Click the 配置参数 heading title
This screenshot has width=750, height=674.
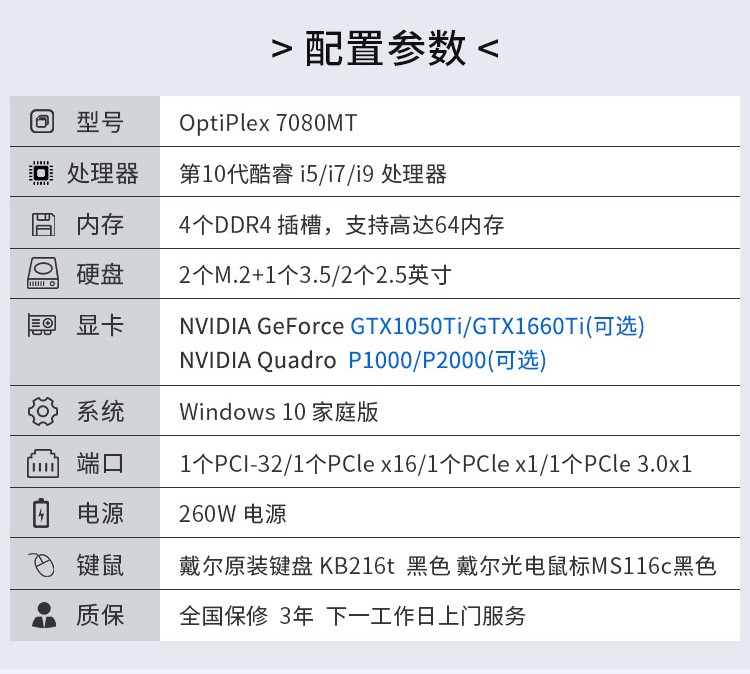[385, 48]
